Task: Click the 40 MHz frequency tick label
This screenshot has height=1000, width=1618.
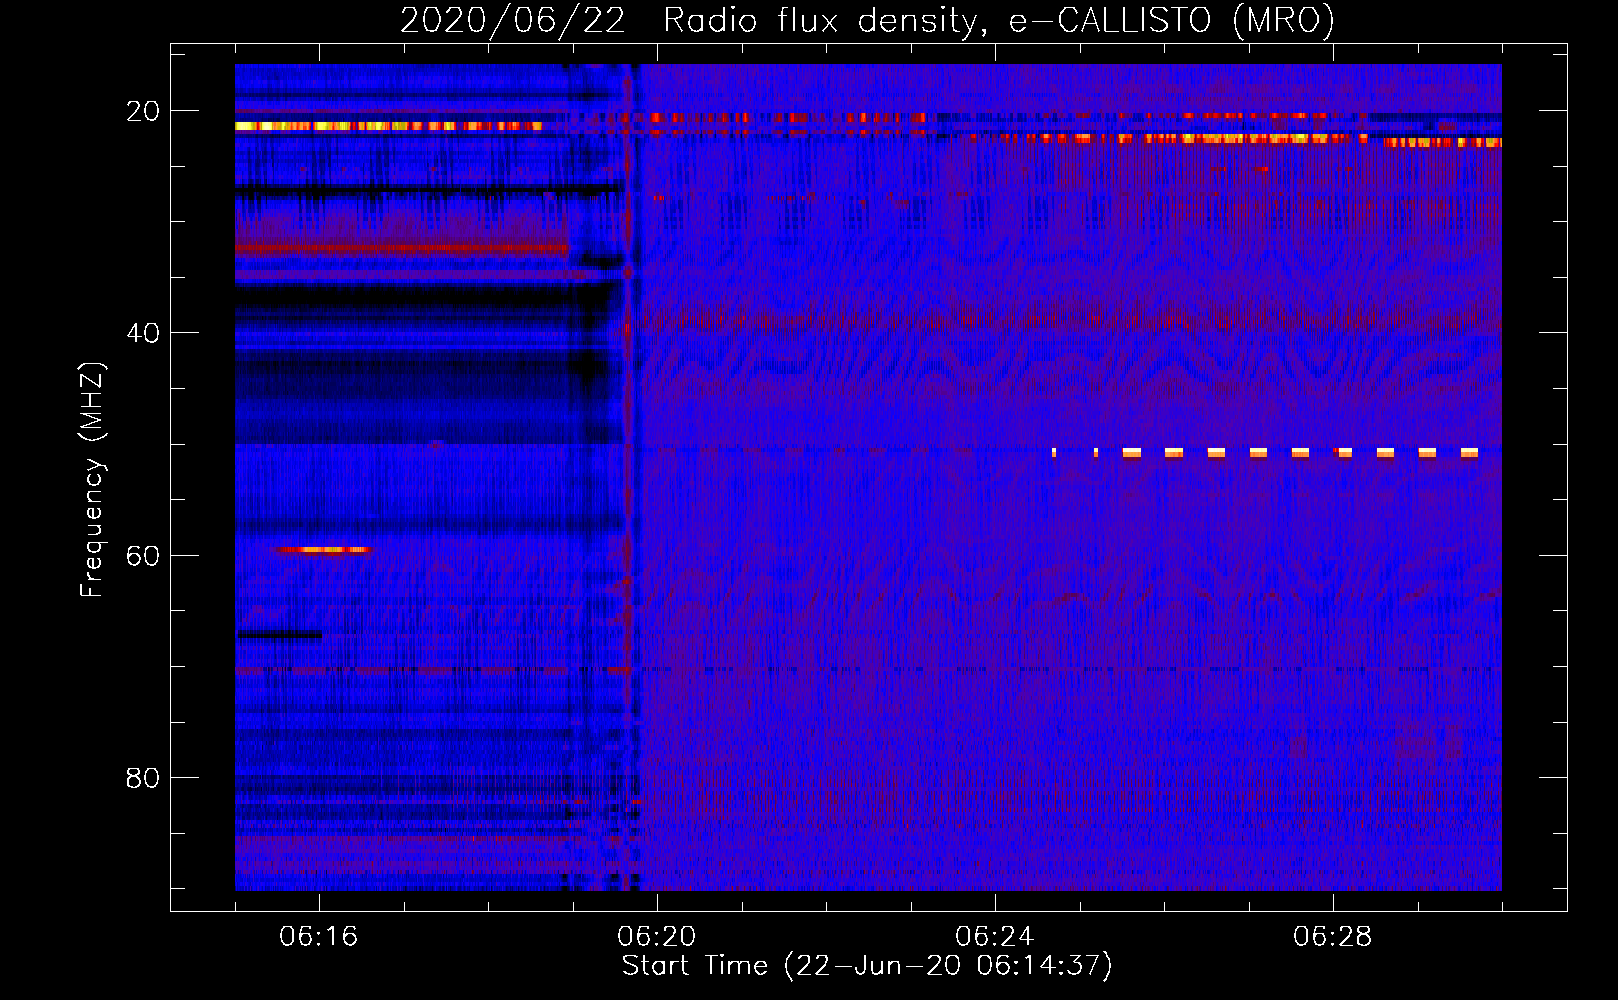Action: click(143, 333)
